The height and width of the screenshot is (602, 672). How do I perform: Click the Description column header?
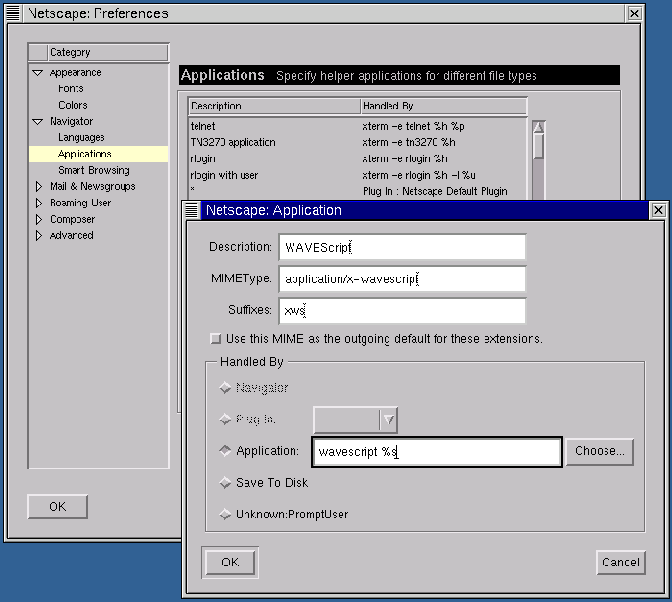[274, 106]
